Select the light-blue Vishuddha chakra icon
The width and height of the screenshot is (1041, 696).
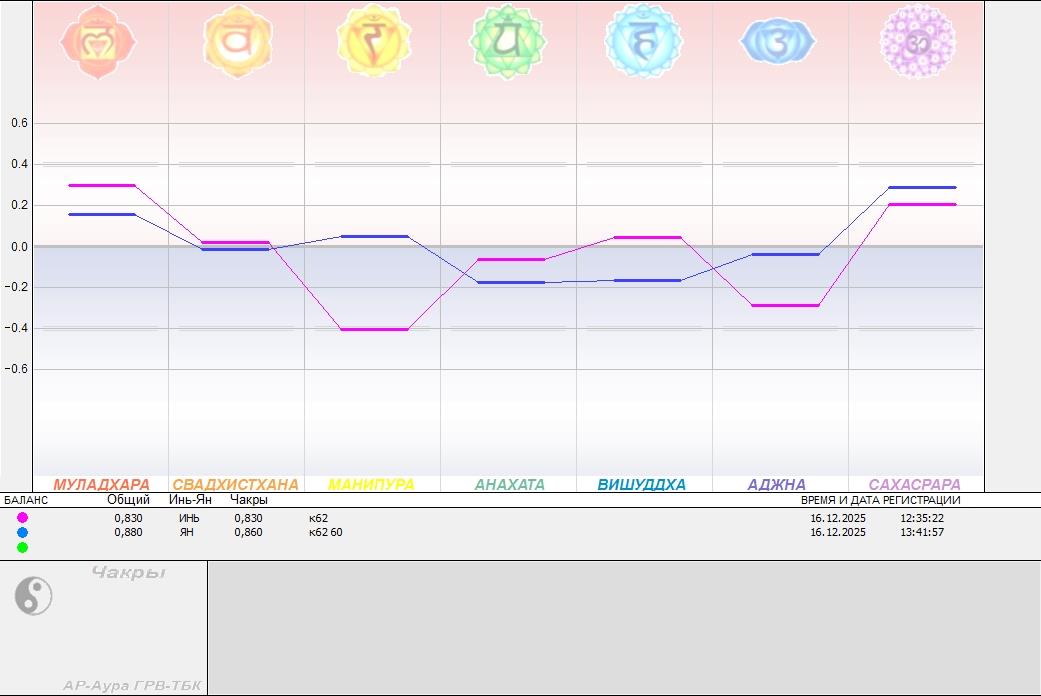[x=643, y=41]
